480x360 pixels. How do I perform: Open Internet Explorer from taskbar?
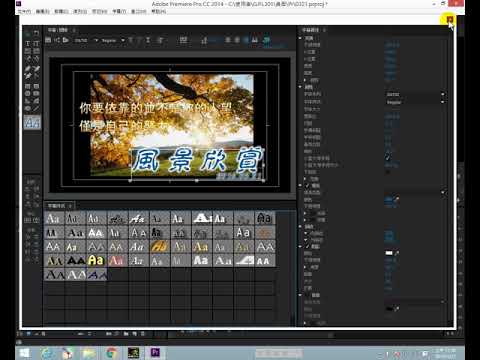pyautogui.click(x=47, y=353)
